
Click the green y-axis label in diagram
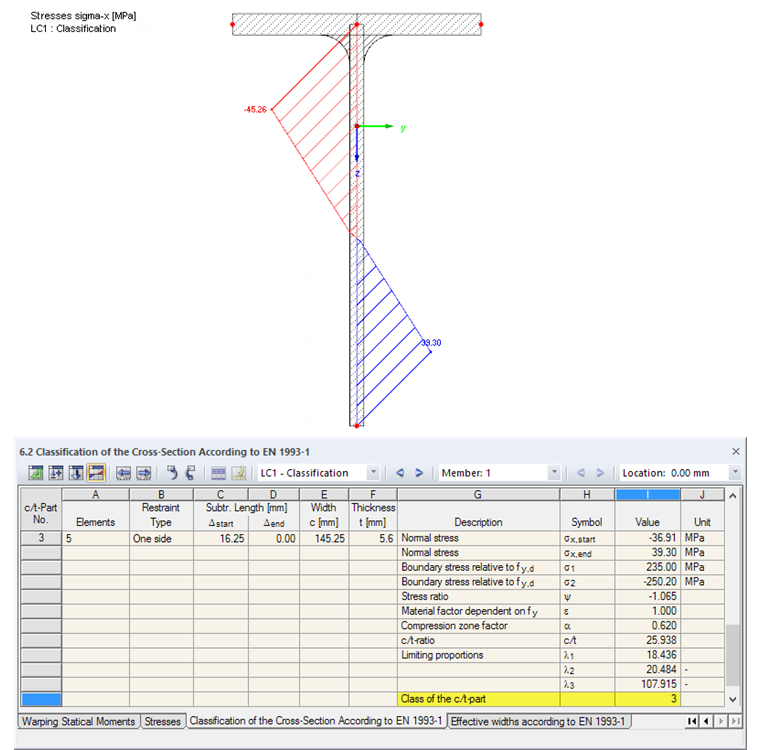403,128
